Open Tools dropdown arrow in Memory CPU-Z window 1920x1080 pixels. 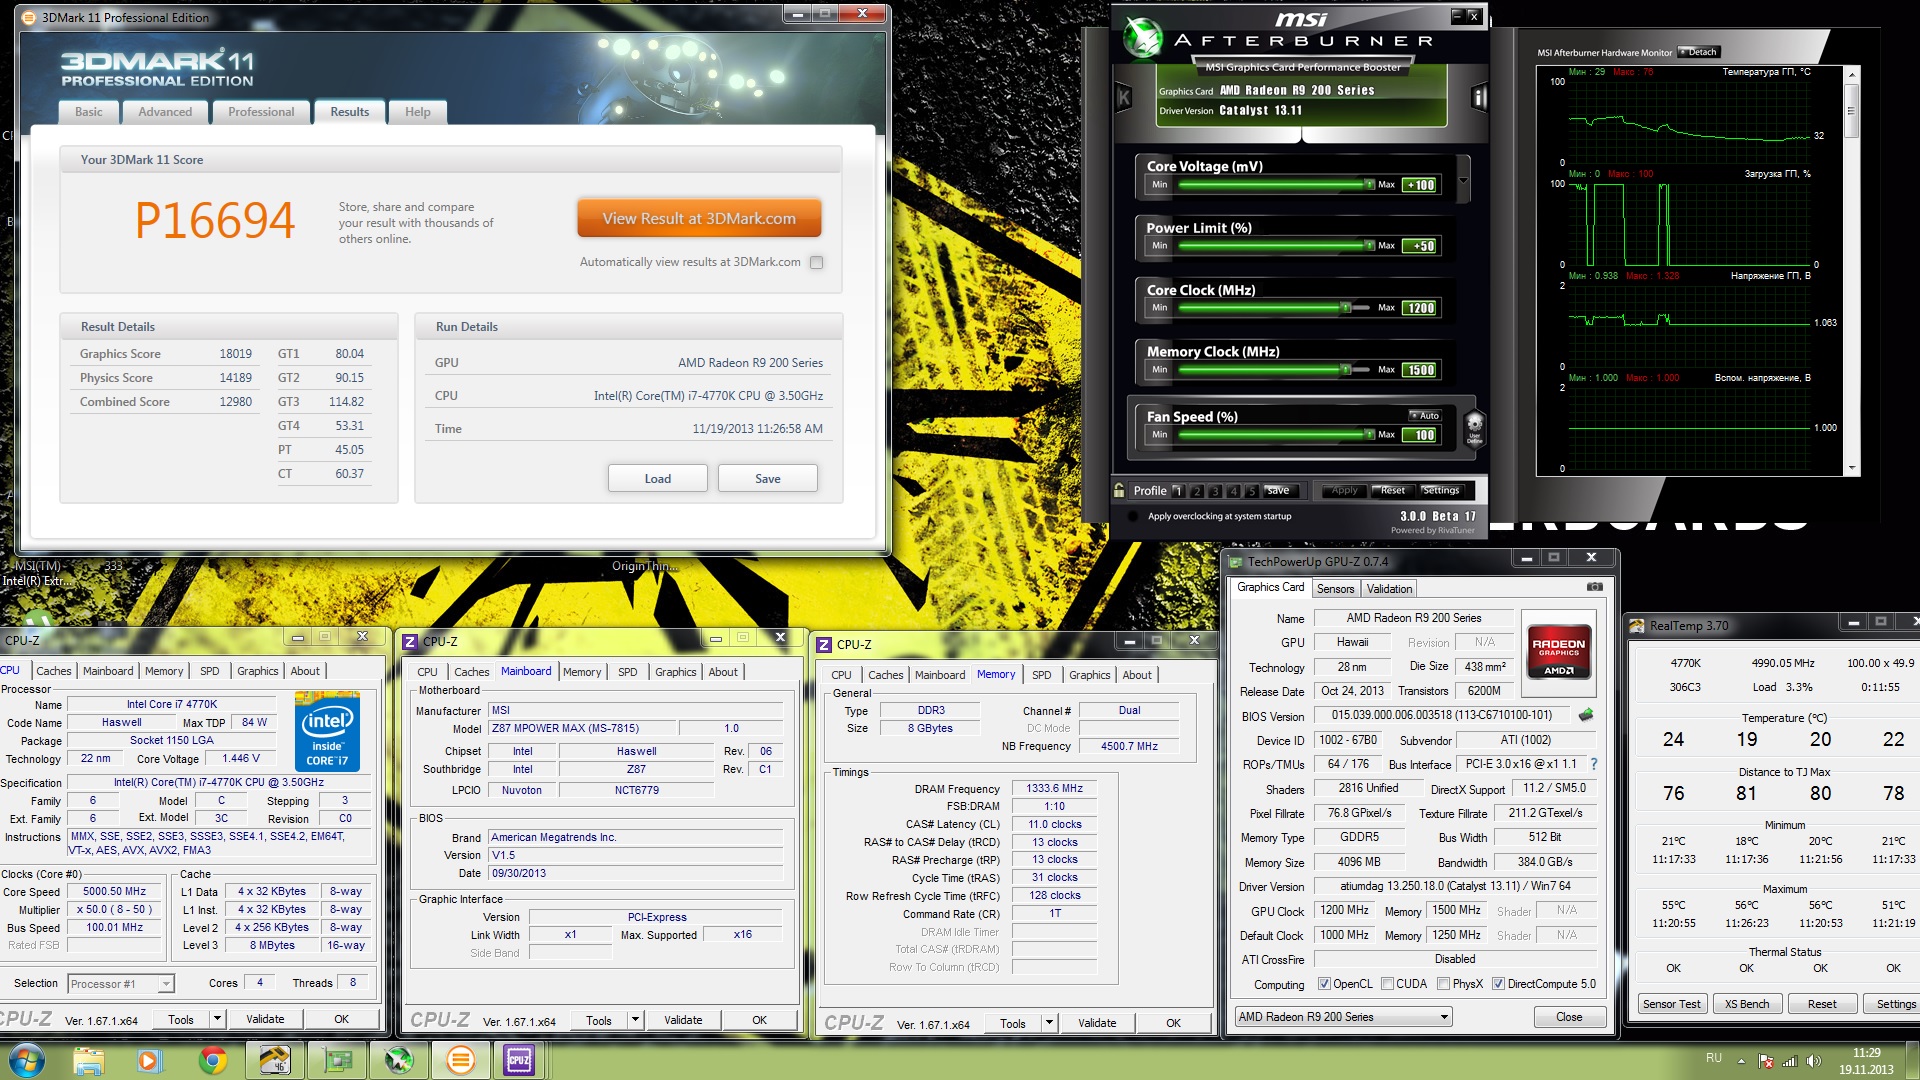(1049, 1023)
